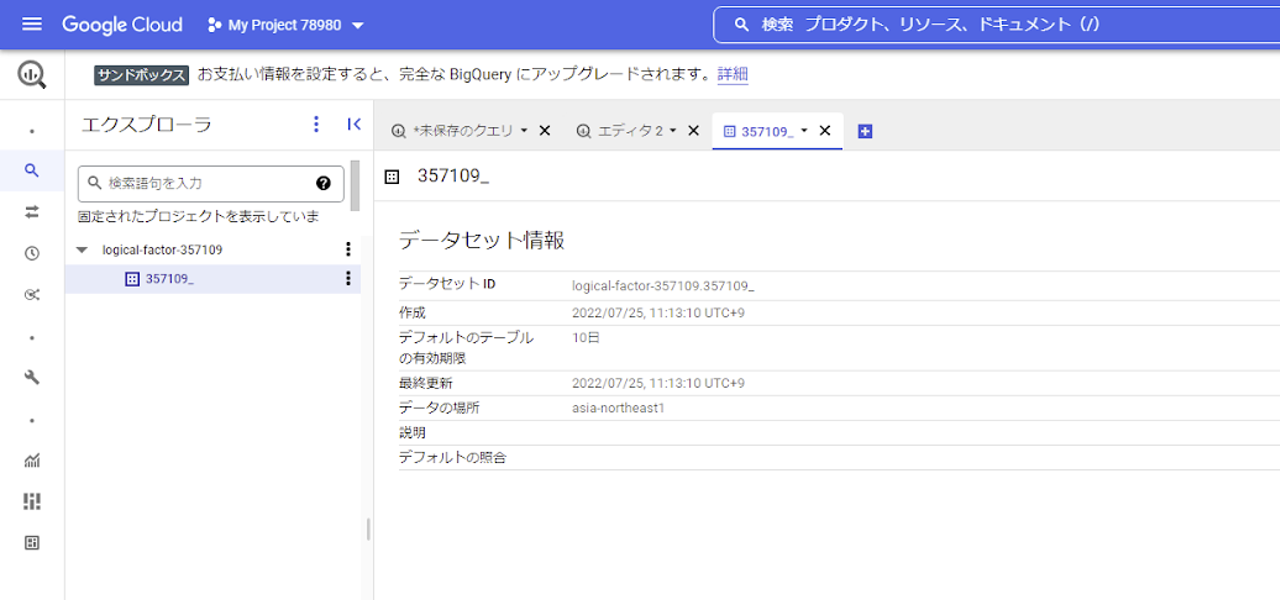
Task: Open Explorer panel three-dot options menu
Action: [317, 124]
